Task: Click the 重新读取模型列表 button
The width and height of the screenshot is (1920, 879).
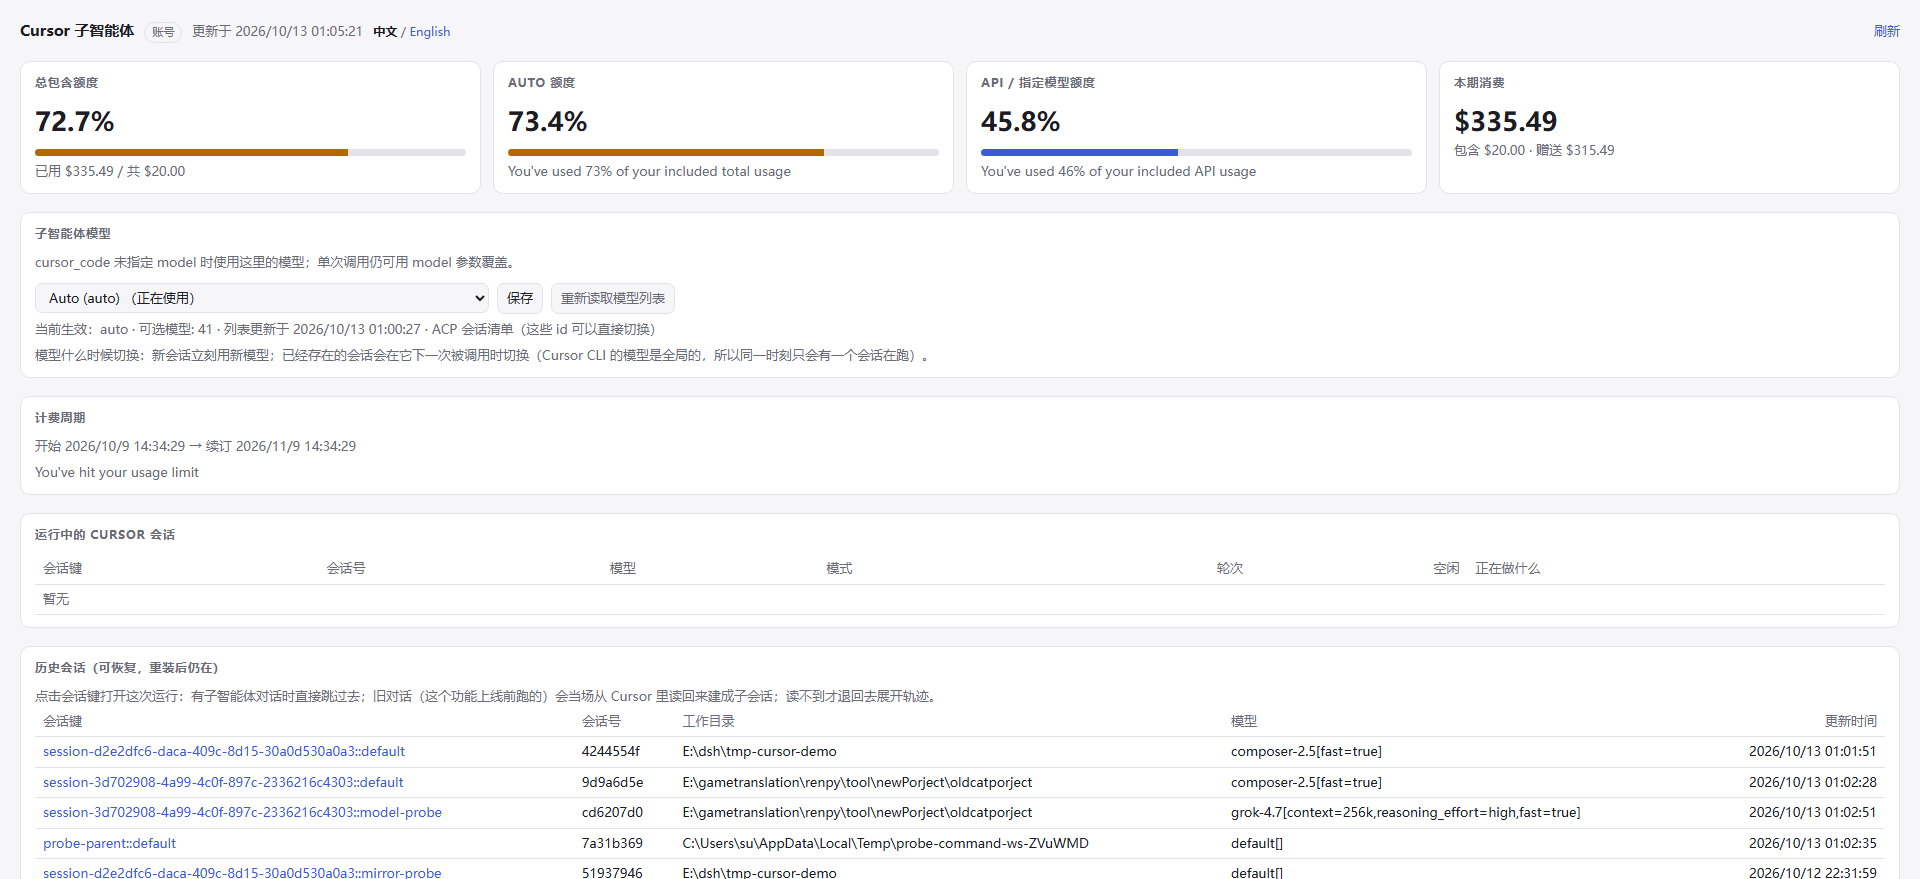Action: [x=613, y=298]
